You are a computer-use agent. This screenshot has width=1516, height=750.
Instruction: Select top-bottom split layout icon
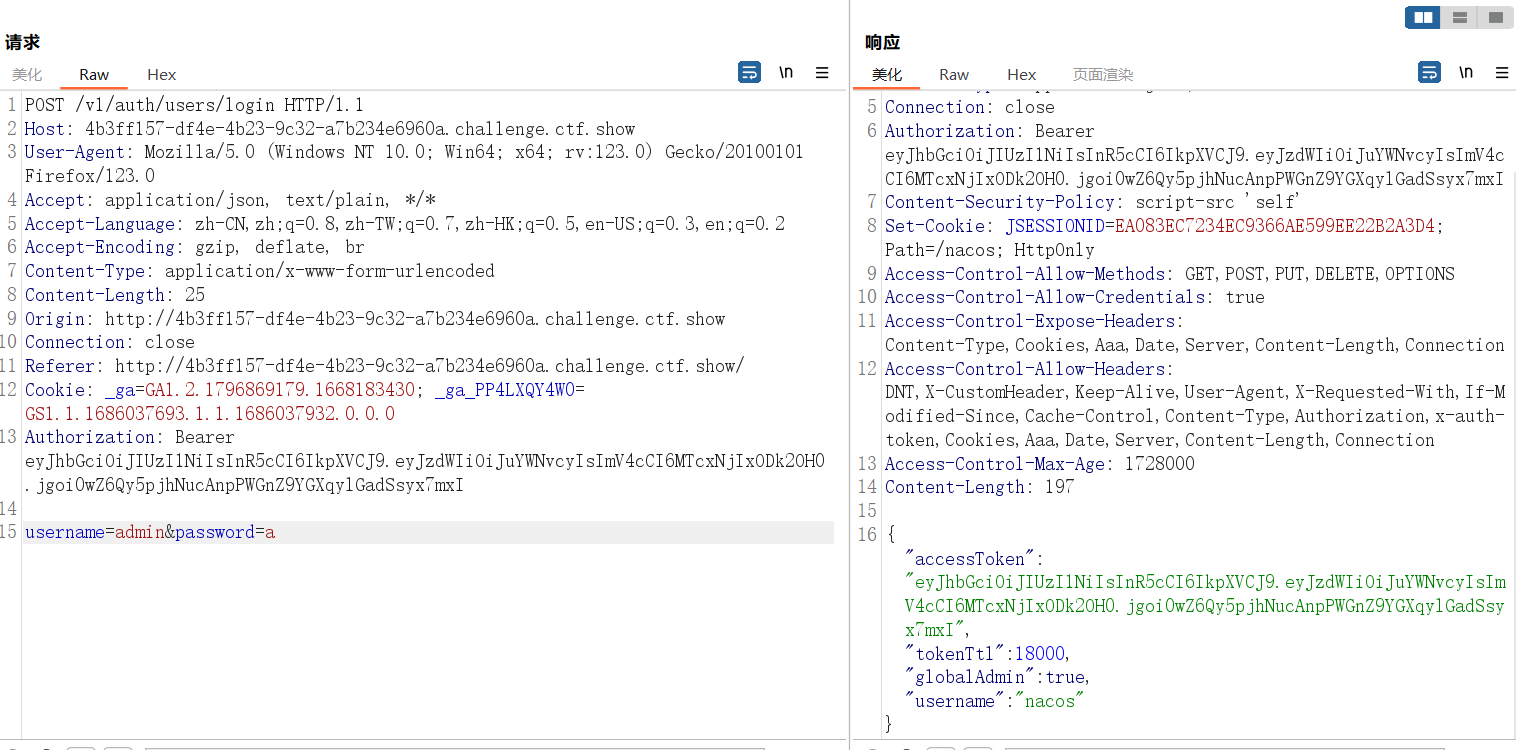[x=1459, y=17]
